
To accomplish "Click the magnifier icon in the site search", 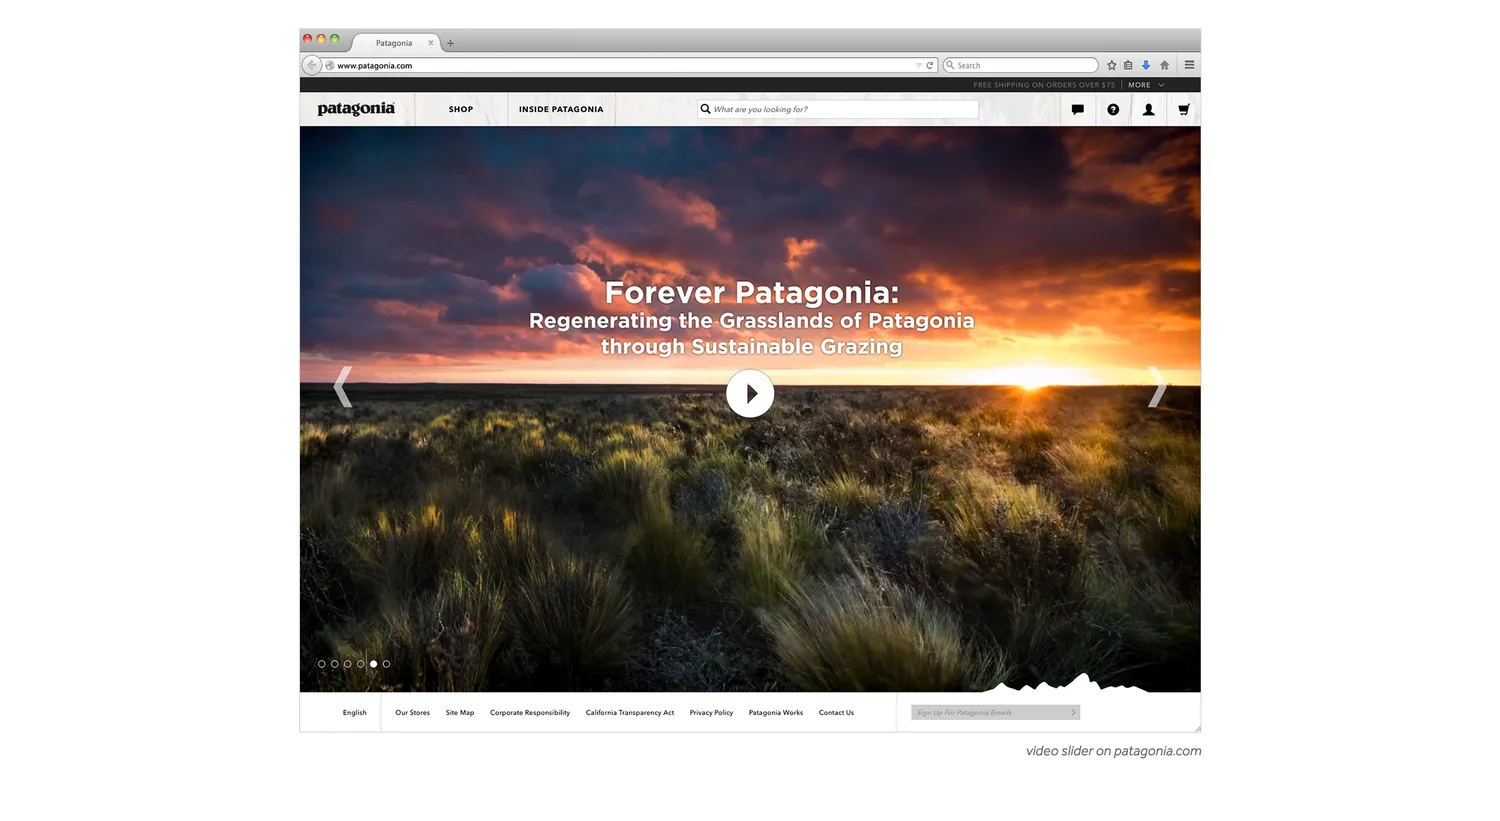I will click(x=705, y=109).
